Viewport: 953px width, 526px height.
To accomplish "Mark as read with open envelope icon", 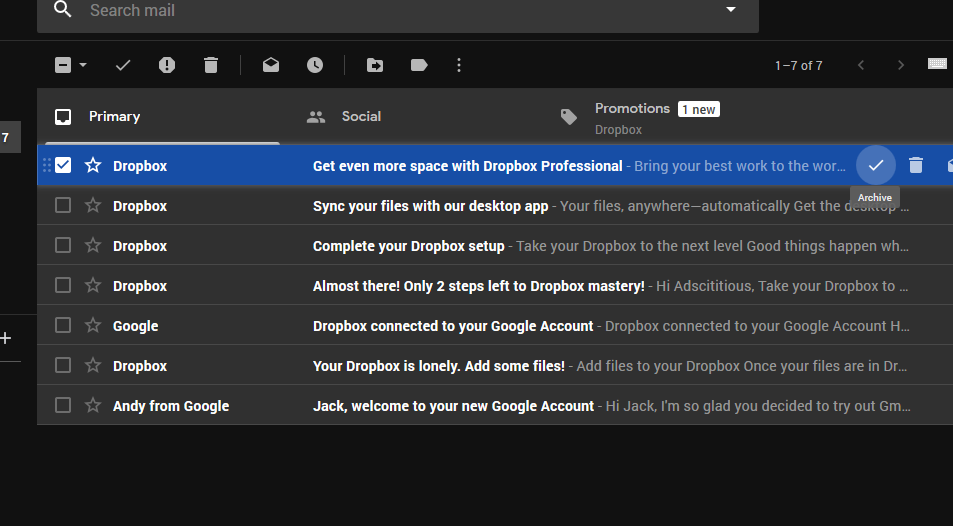I will pyautogui.click(x=271, y=65).
